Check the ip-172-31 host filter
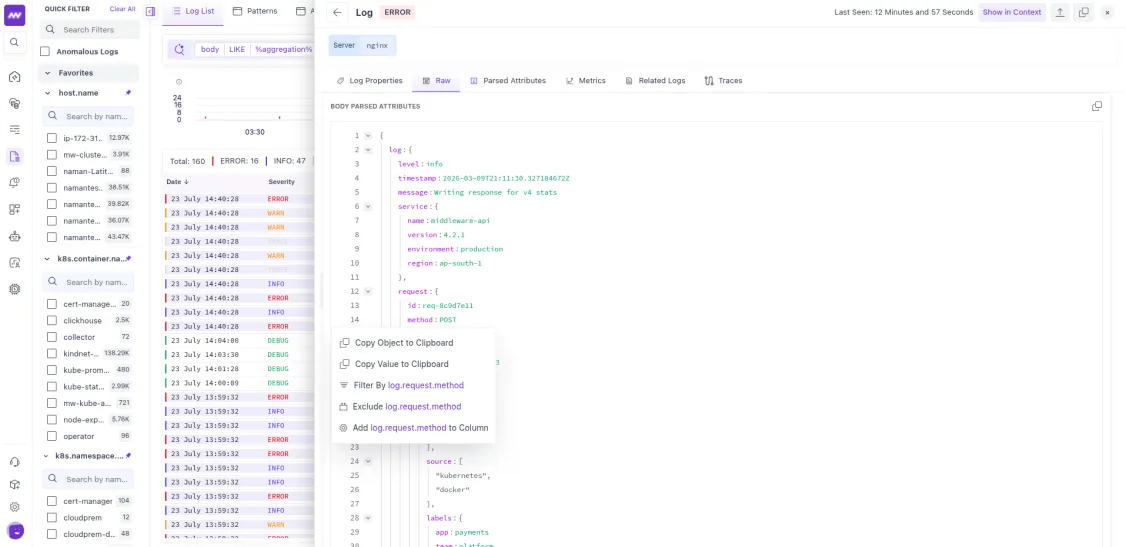The height and width of the screenshot is (547, 1126). (x=52, y=138)
